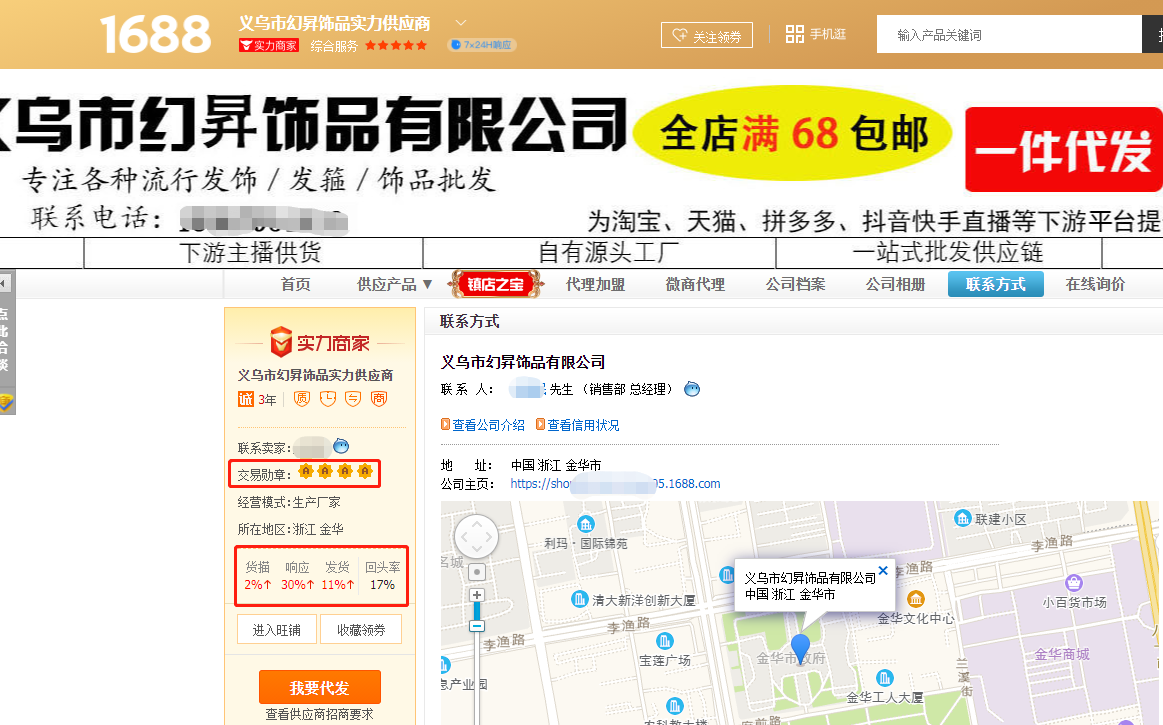Go to the 首页 tab
1163x725 pixels.
tap(295, 284)
